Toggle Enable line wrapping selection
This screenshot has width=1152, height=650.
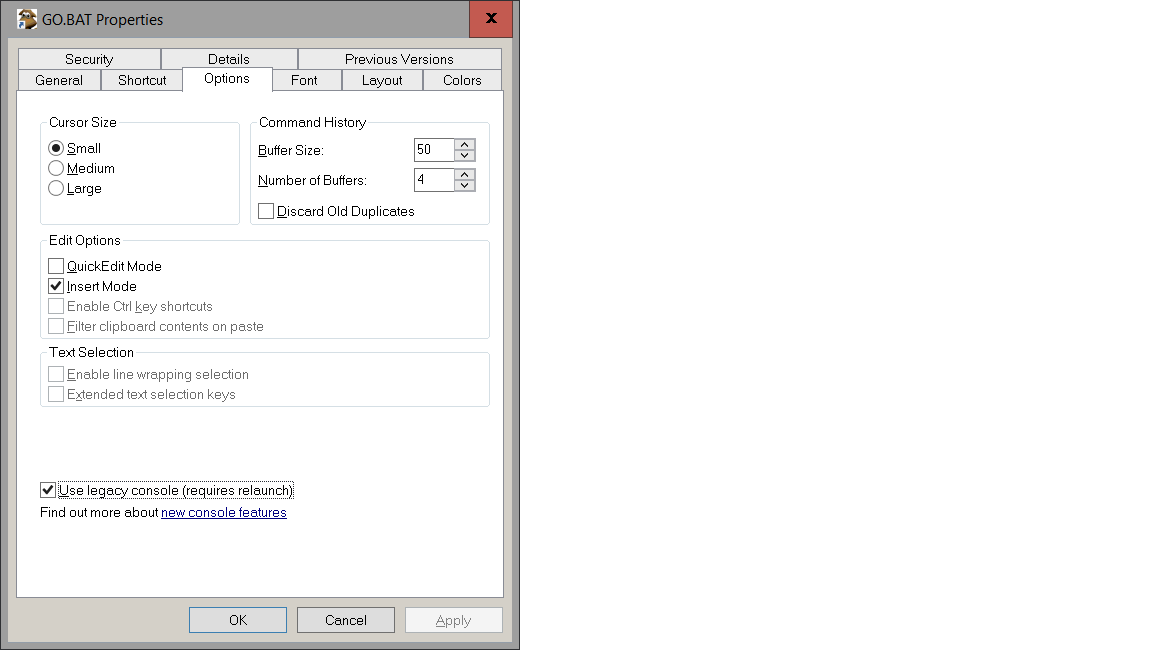click(56, 375)
